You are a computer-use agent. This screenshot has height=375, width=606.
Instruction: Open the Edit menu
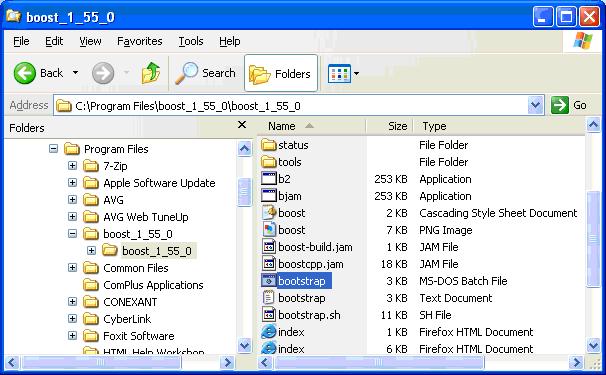(x=54, y=41)
